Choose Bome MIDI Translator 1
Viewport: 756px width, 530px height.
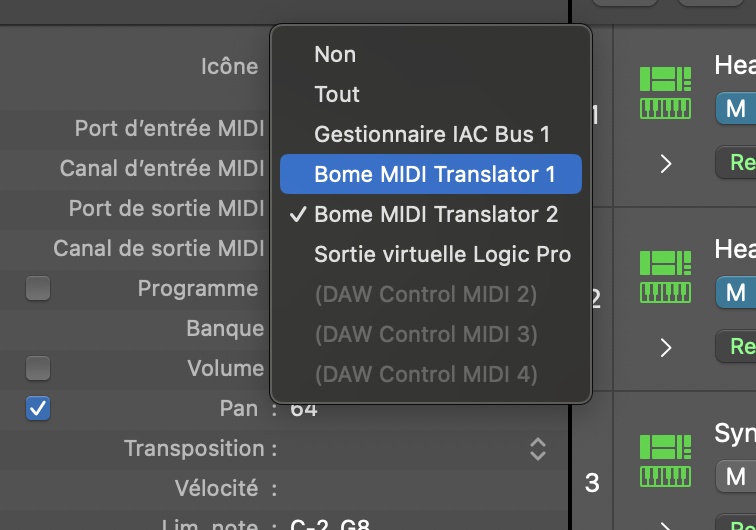pyautogui.click(x=434, y=174)
